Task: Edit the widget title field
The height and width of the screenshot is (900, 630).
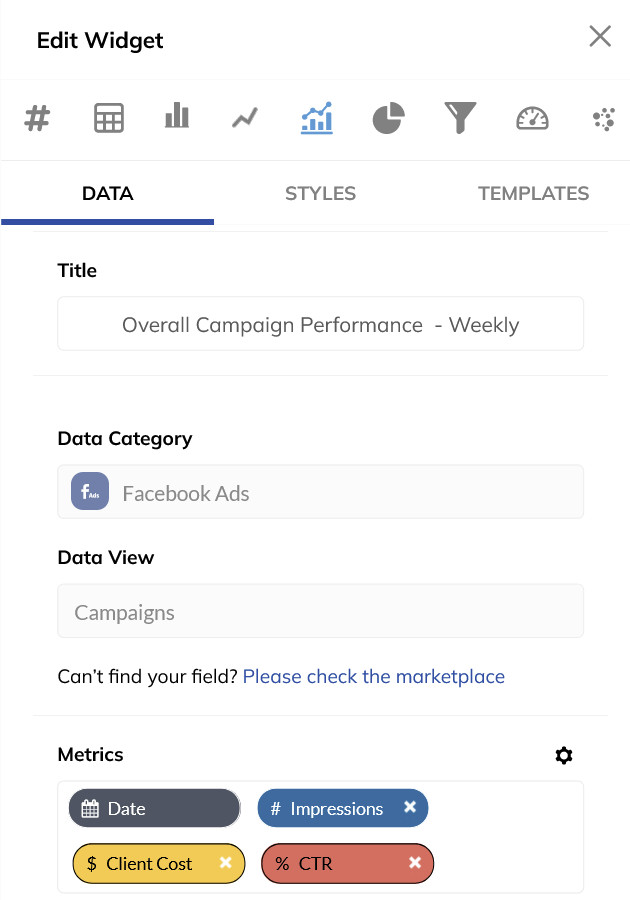Action: [x=320, y=324]
